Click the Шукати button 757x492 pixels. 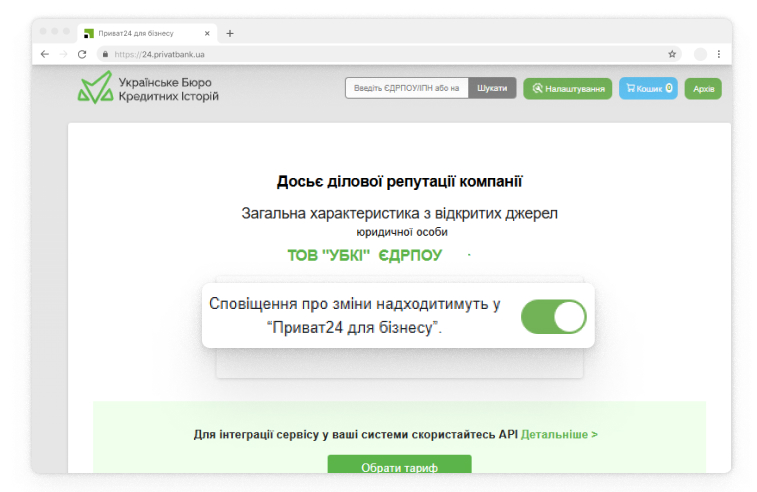492,88
